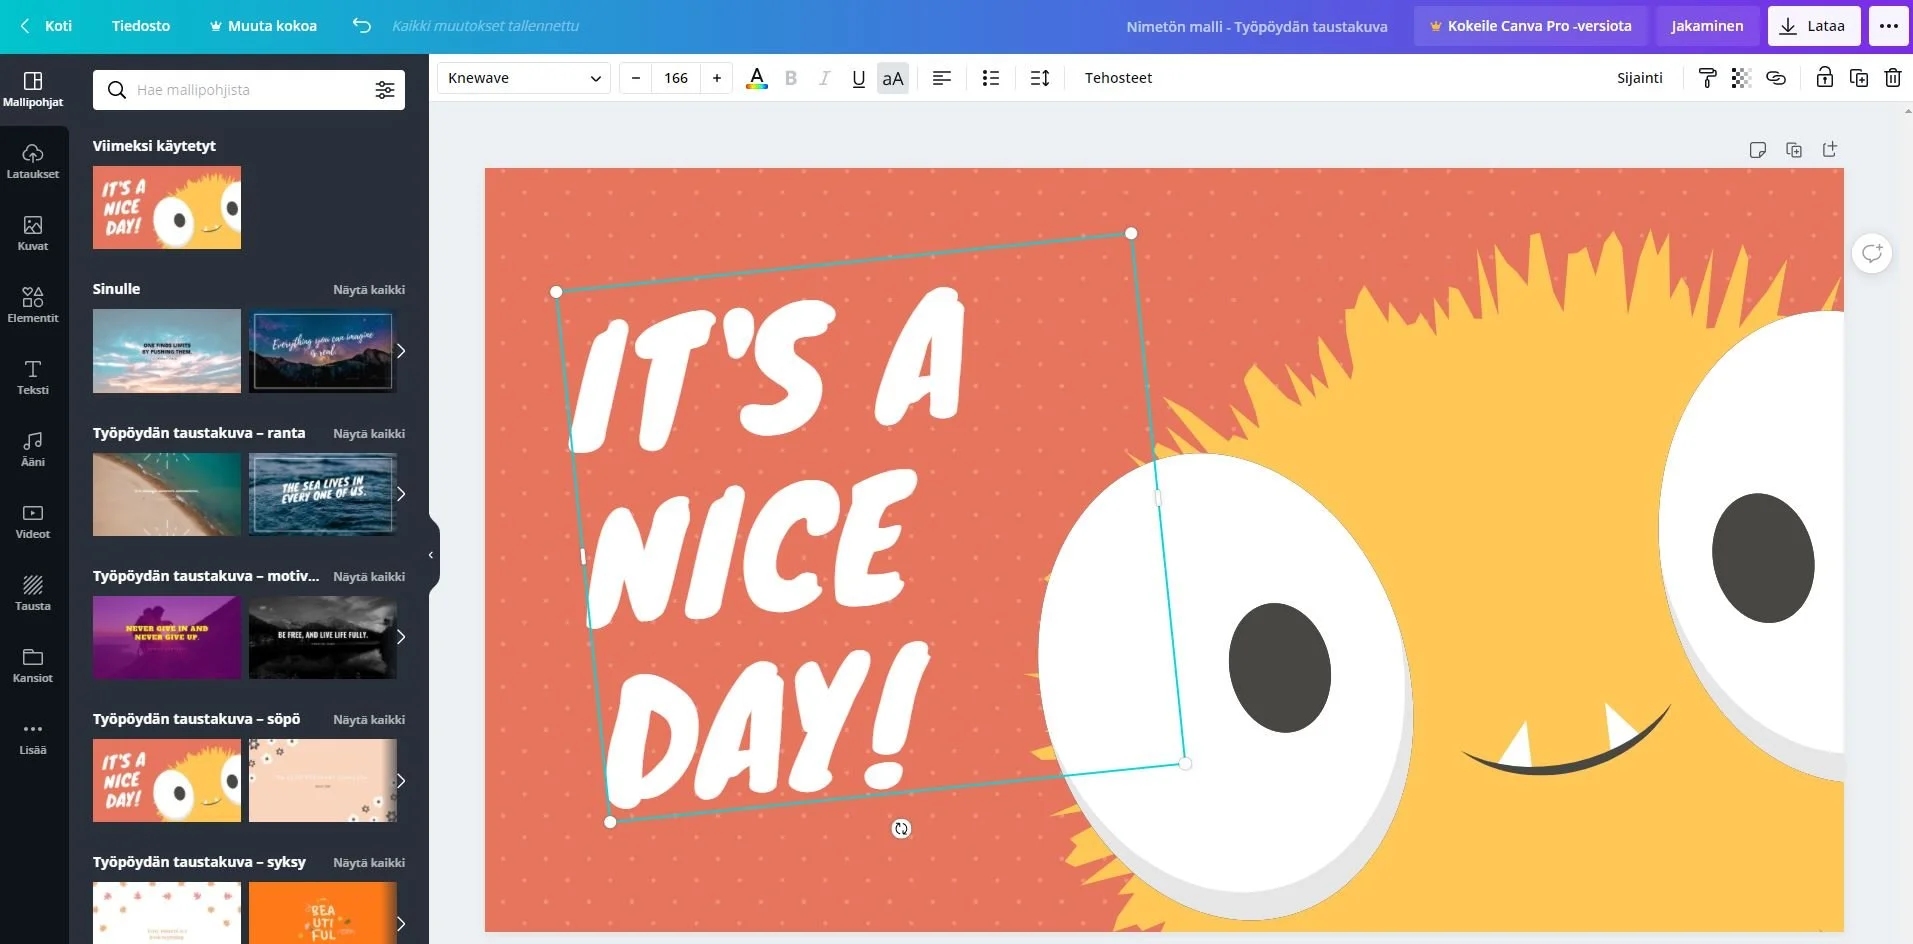Add page notes icon above canvas
This screenshot has width=1913, height=944.
tap(1757, 150)
